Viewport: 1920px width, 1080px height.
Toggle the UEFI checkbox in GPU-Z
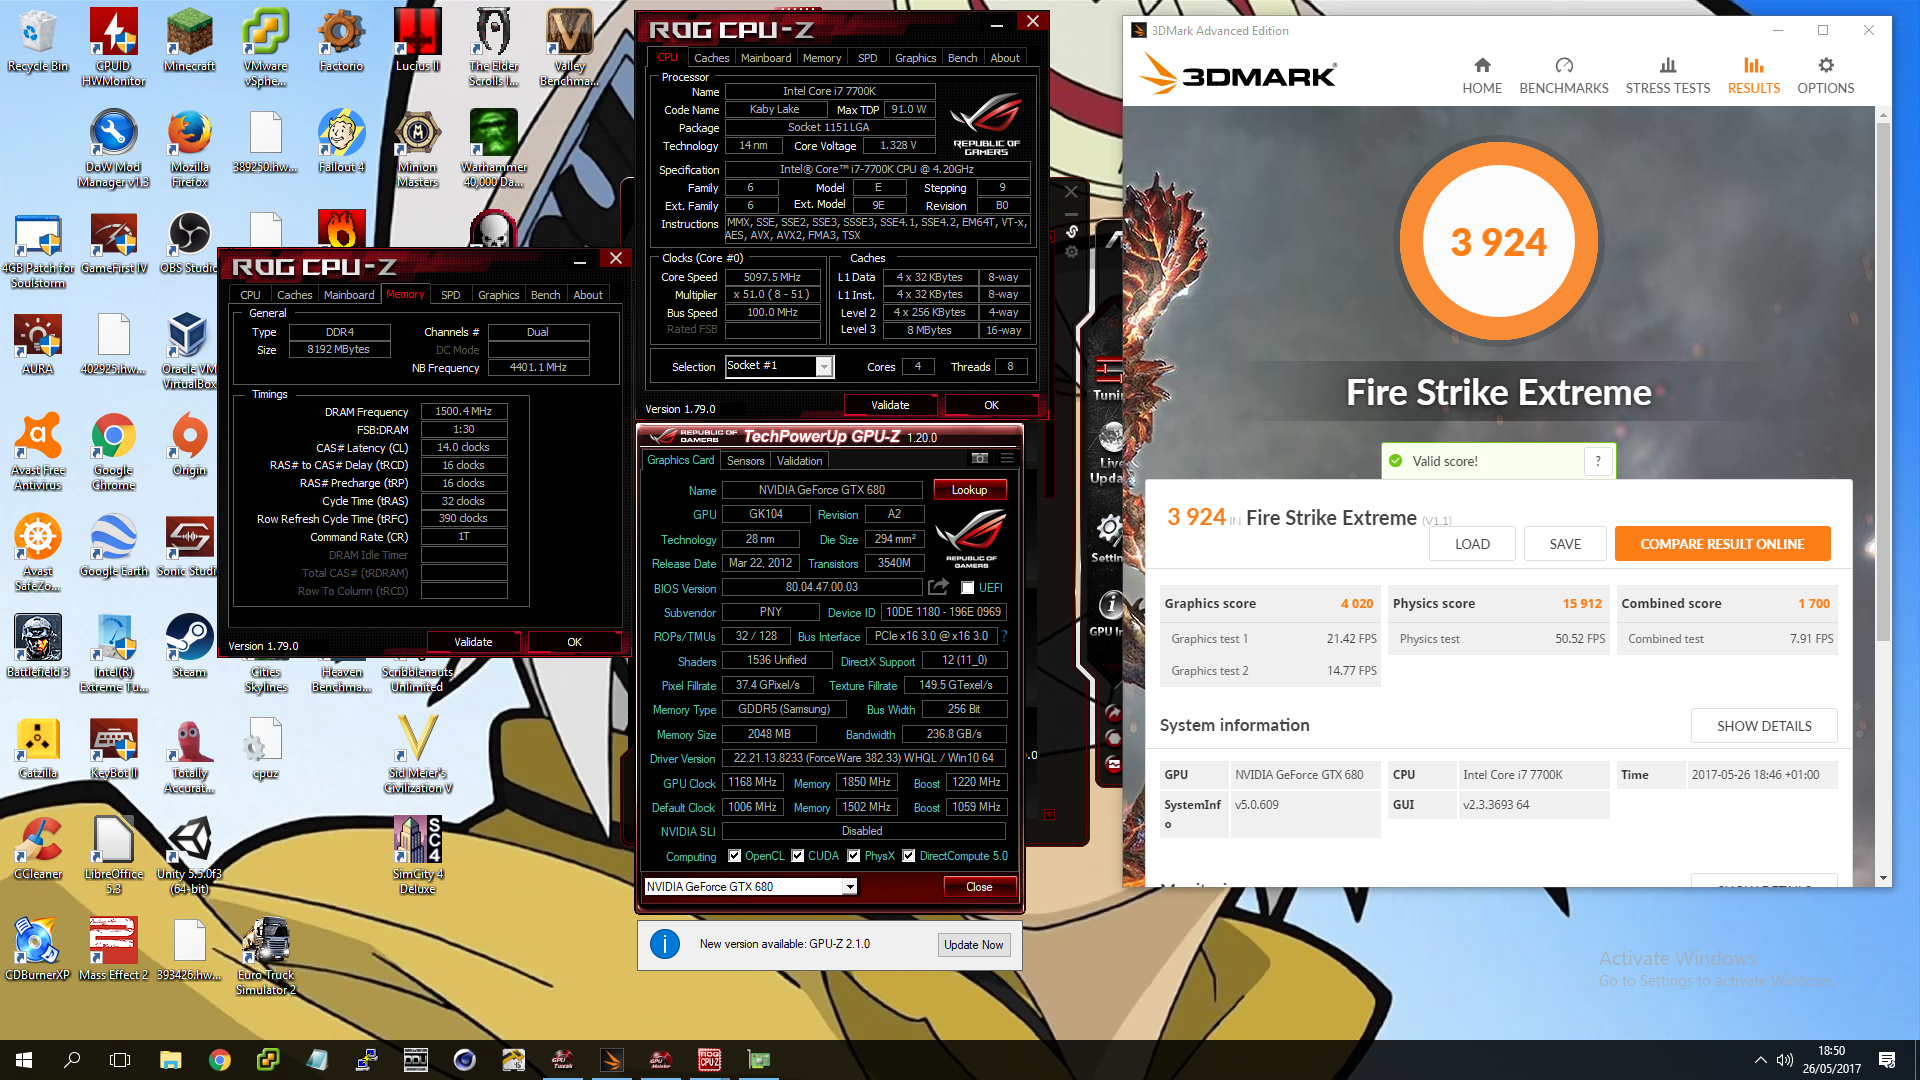(967, 587)
